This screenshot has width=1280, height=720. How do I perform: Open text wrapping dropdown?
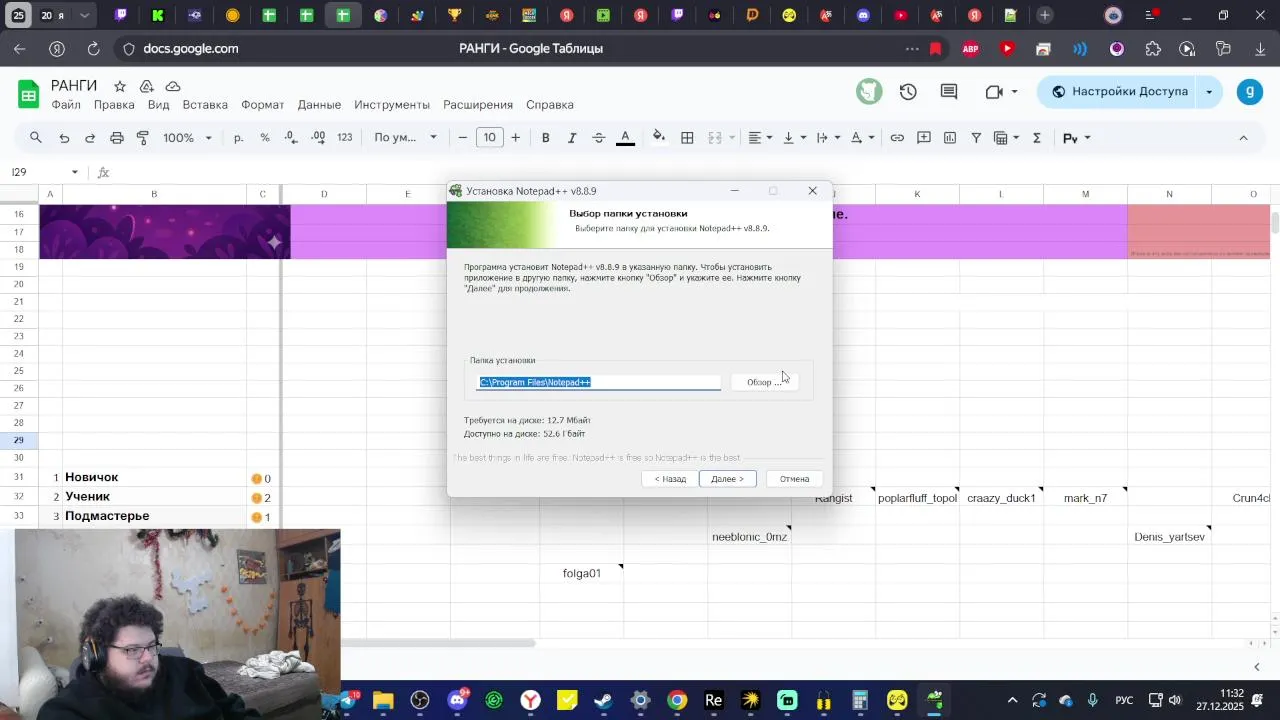[828, 138]
